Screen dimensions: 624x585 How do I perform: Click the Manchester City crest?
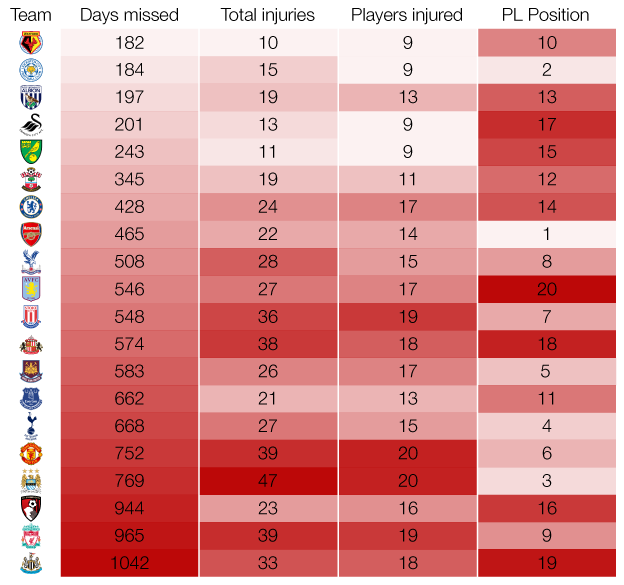pyautogui.click(x=31, y=480)
